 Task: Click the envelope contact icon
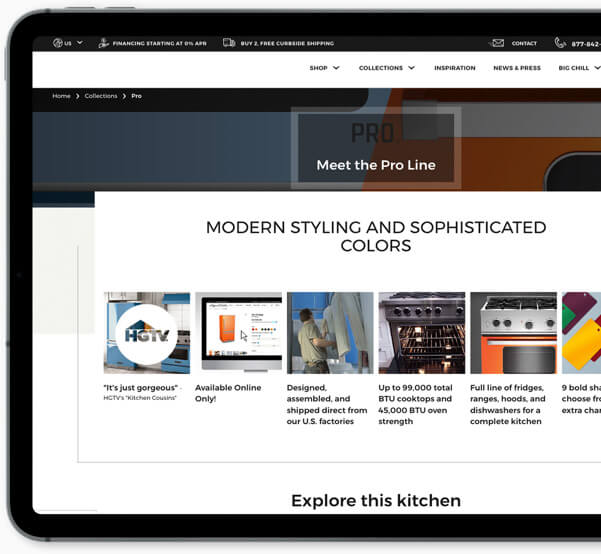click(x=498, y=43)
